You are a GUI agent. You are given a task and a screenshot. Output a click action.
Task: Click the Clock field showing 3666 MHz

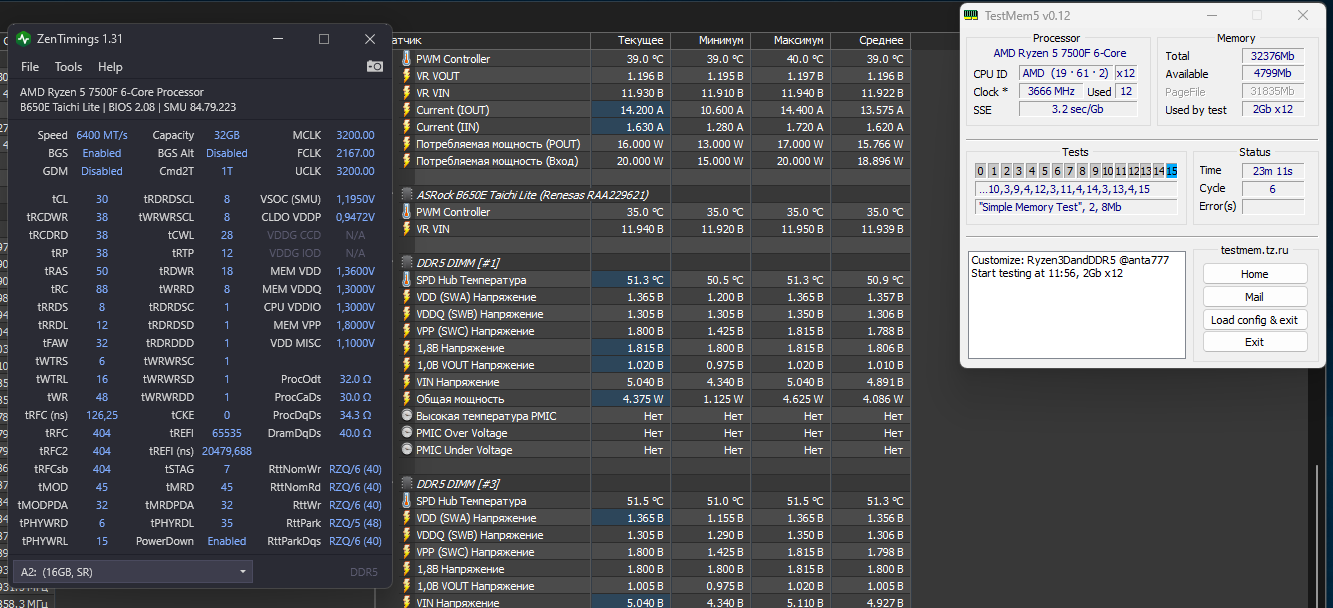tap(1050, 91)
